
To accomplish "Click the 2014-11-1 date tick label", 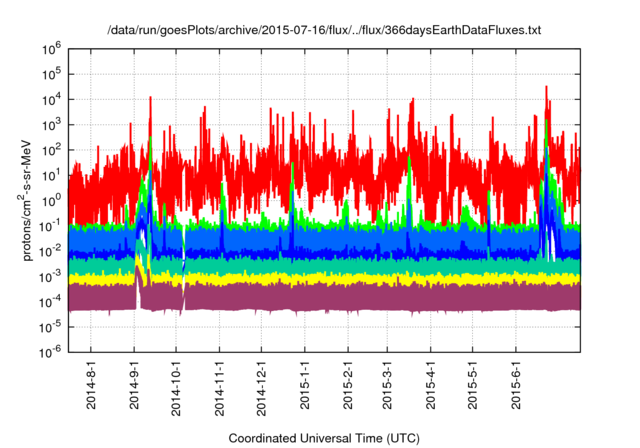I will coord(220,388).
